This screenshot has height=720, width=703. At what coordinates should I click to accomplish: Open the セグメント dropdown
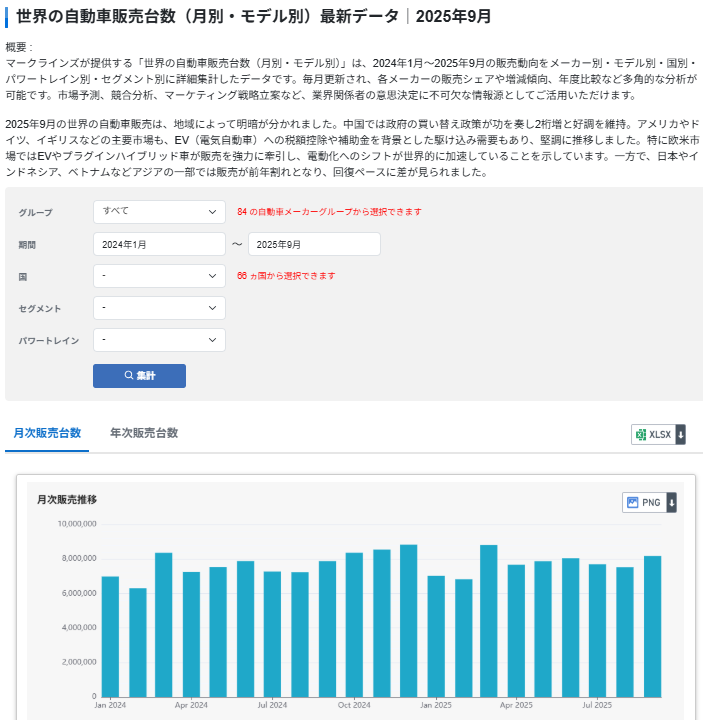[x=159, y=308]
